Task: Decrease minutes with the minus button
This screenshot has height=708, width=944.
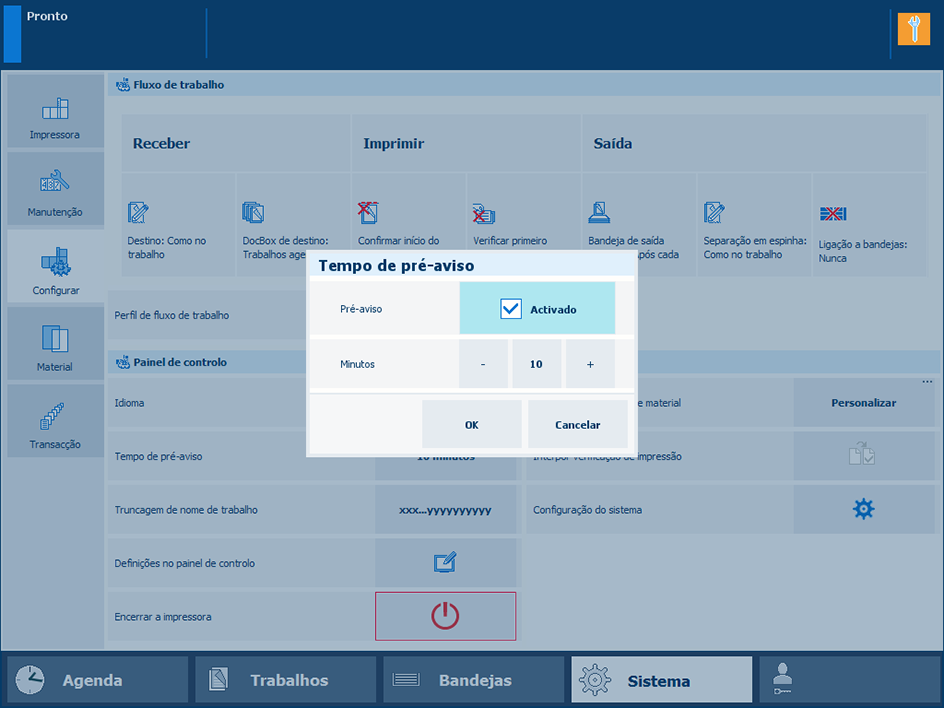Action: click(x=483, y=364)
